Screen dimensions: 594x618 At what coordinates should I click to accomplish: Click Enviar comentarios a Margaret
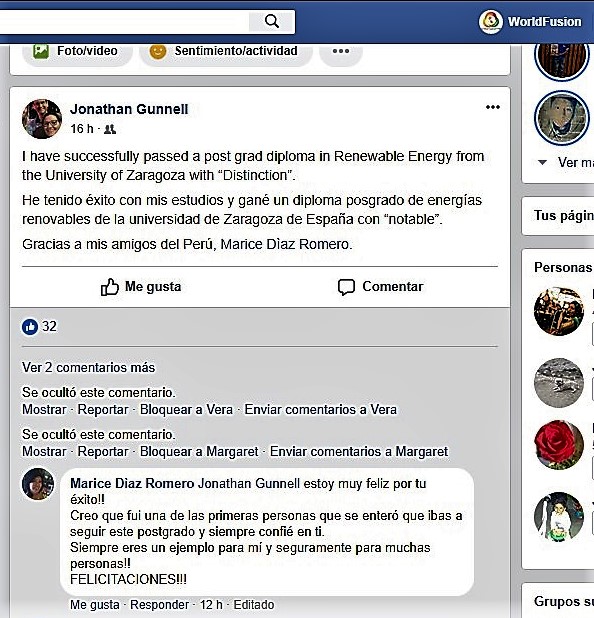tap(359, 452)
